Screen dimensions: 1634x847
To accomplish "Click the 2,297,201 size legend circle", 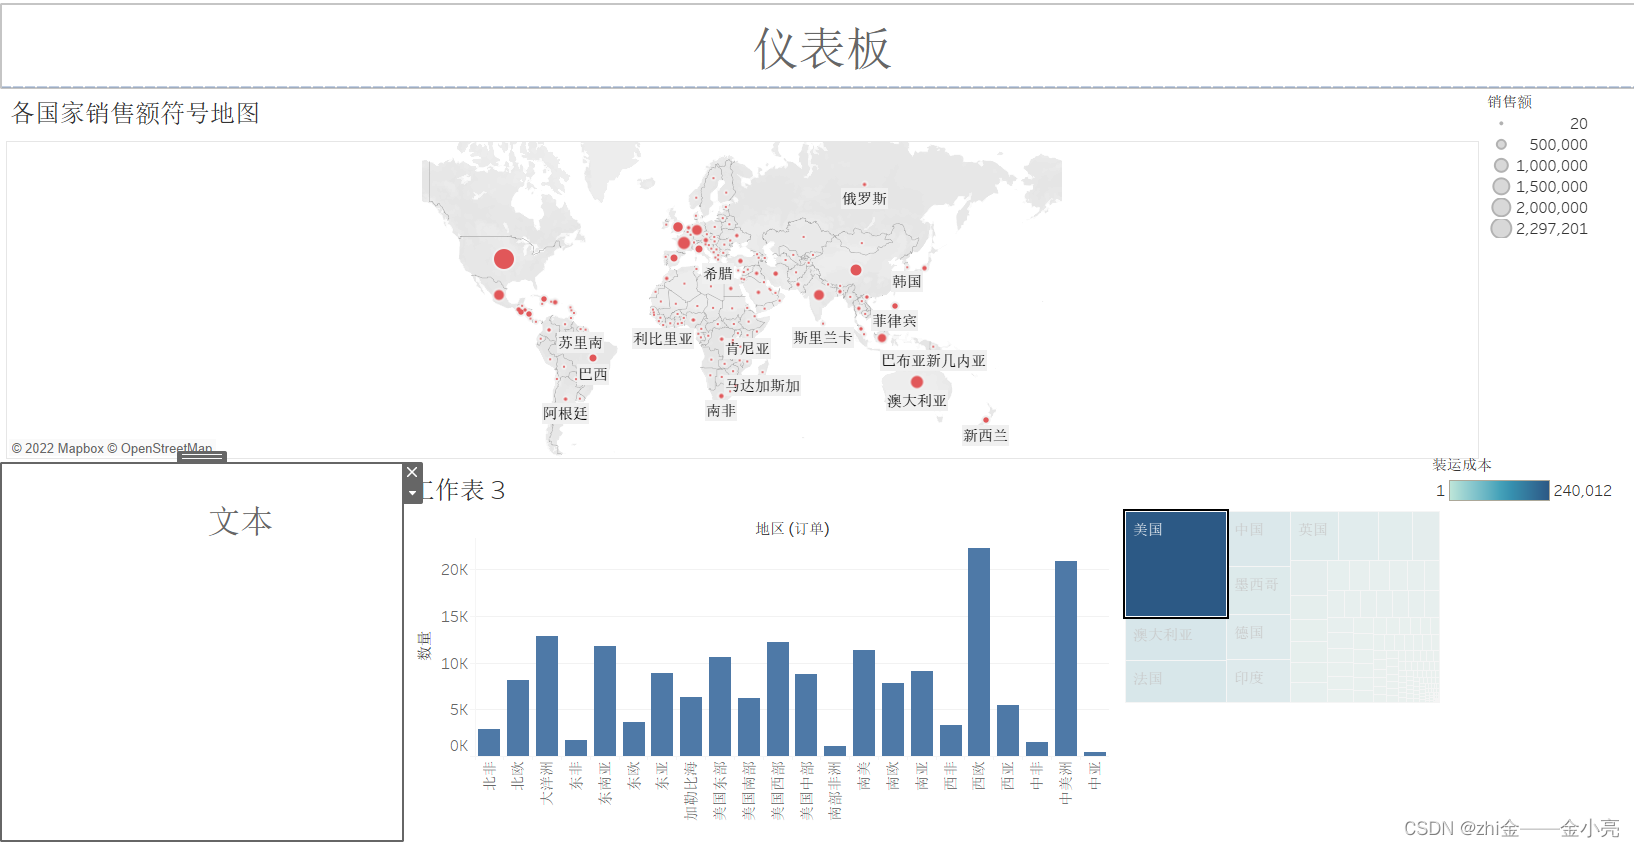I will pos(1501,228).
